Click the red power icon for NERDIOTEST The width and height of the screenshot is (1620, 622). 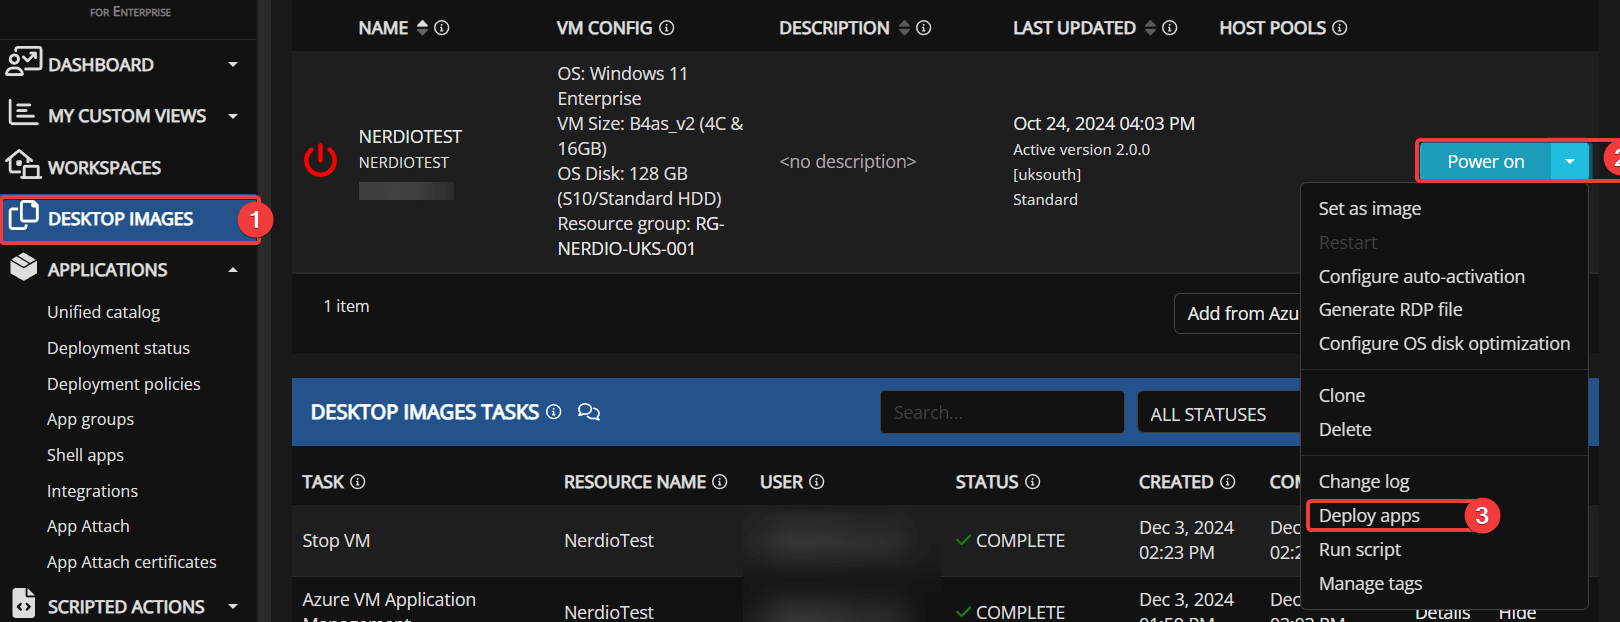[321, 161]
